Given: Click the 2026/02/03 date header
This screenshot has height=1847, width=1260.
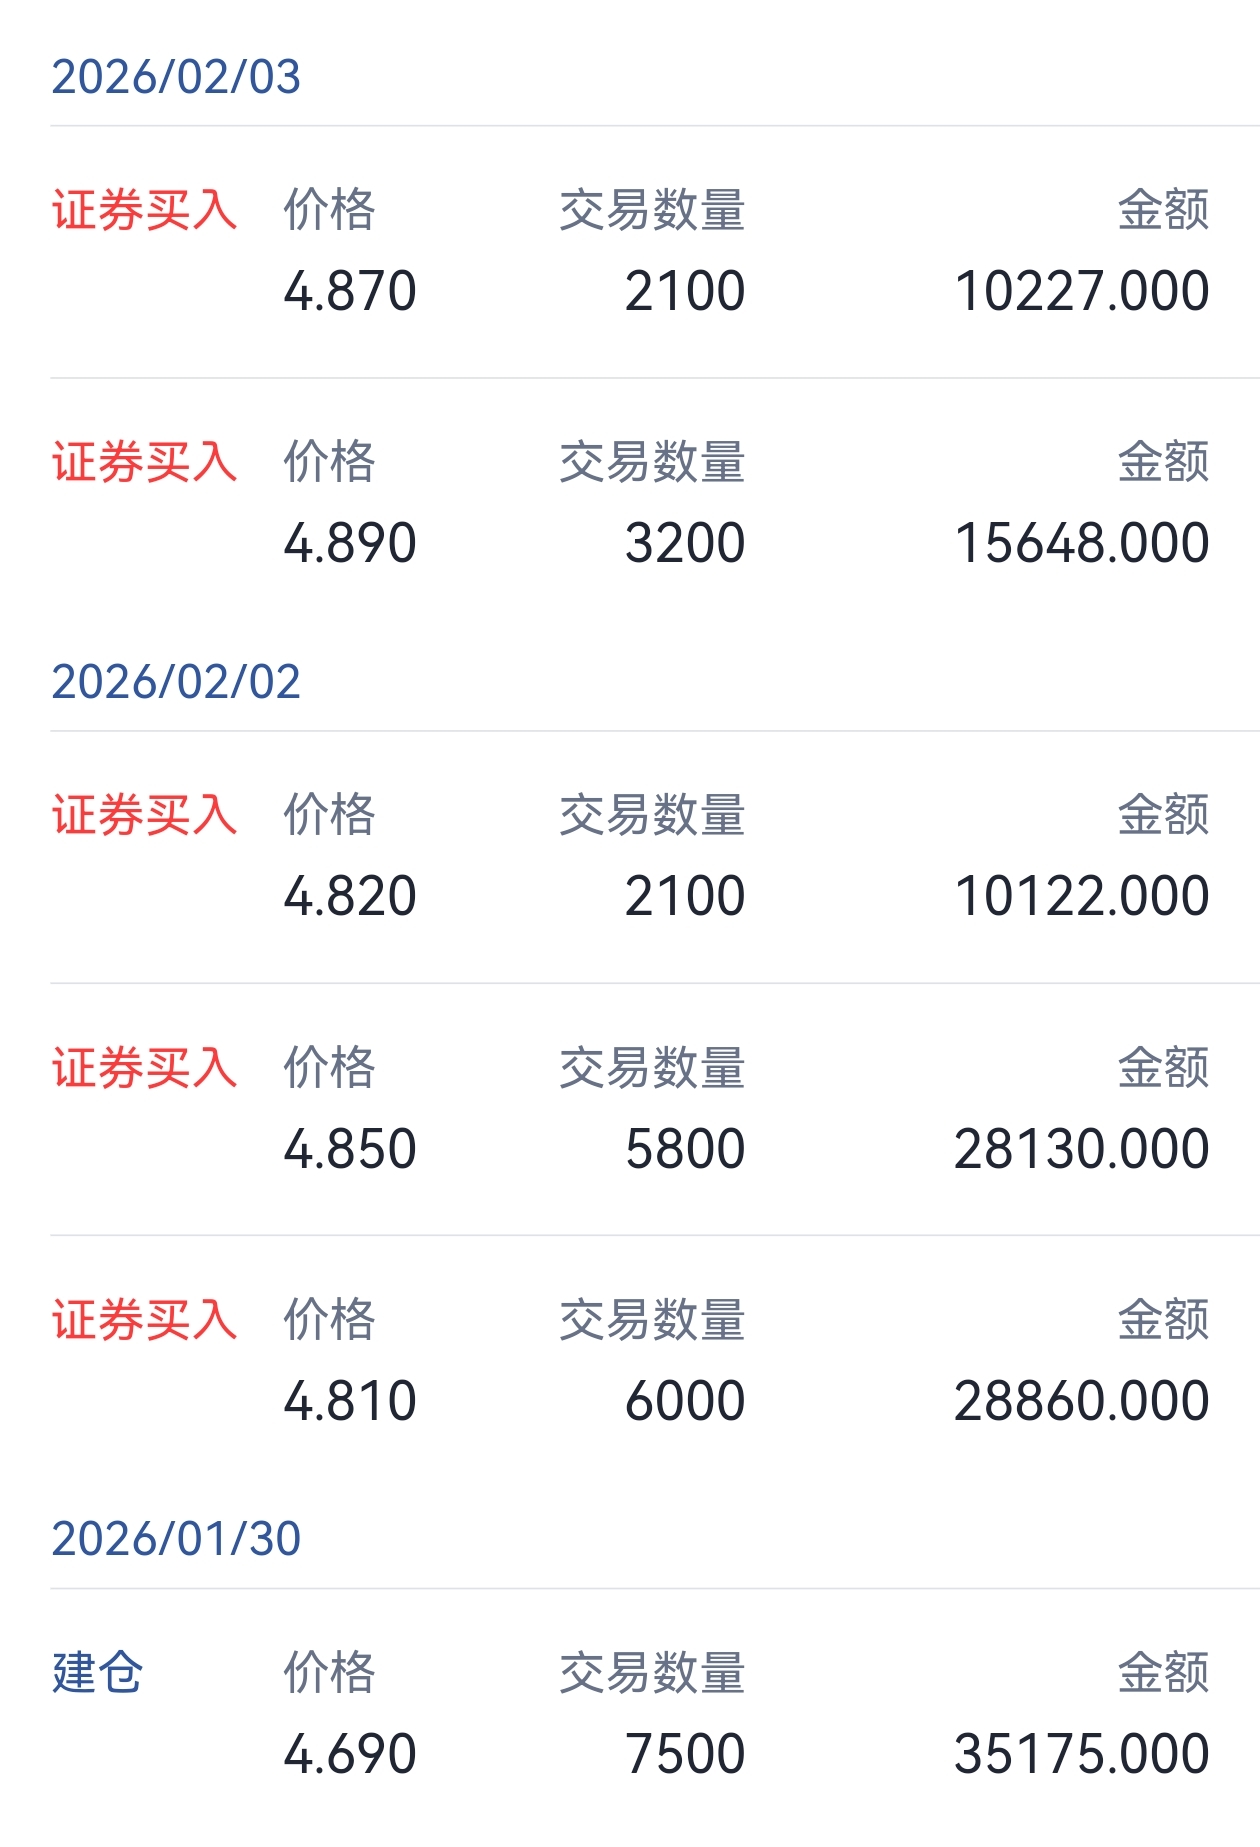Looking at the screenshot, I should click(176, 78).
